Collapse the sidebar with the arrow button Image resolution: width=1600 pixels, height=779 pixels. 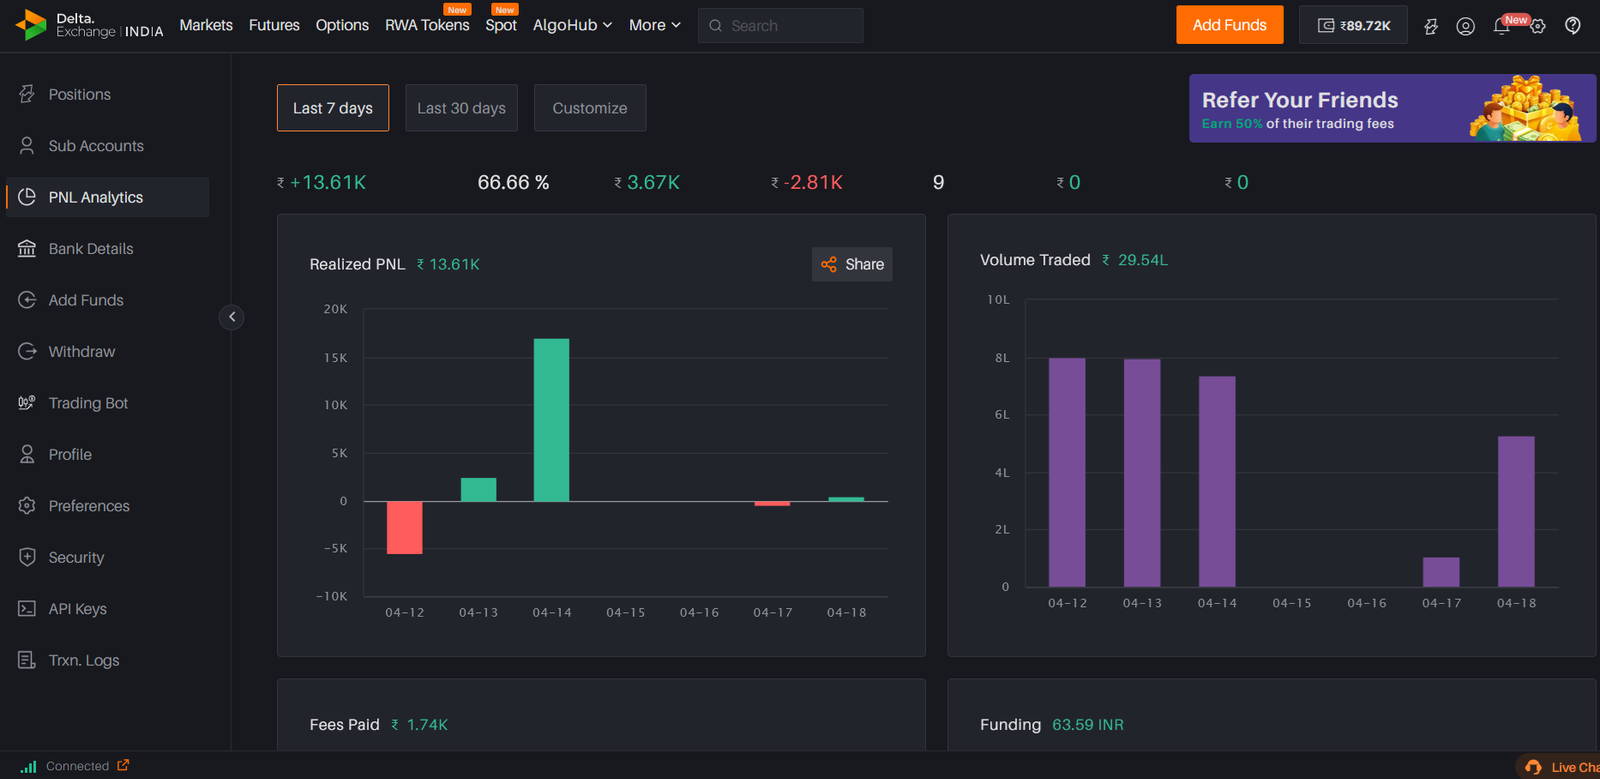click(x=232, y=317)
